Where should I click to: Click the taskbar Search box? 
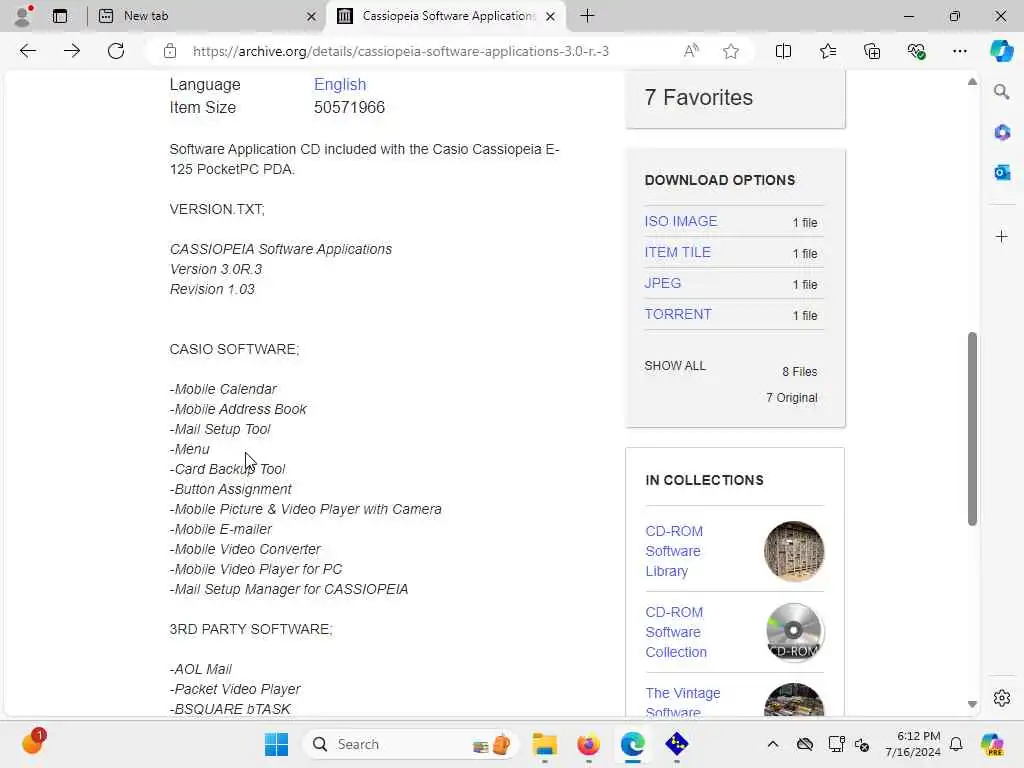pyautogui.click(x=410, y=744)
